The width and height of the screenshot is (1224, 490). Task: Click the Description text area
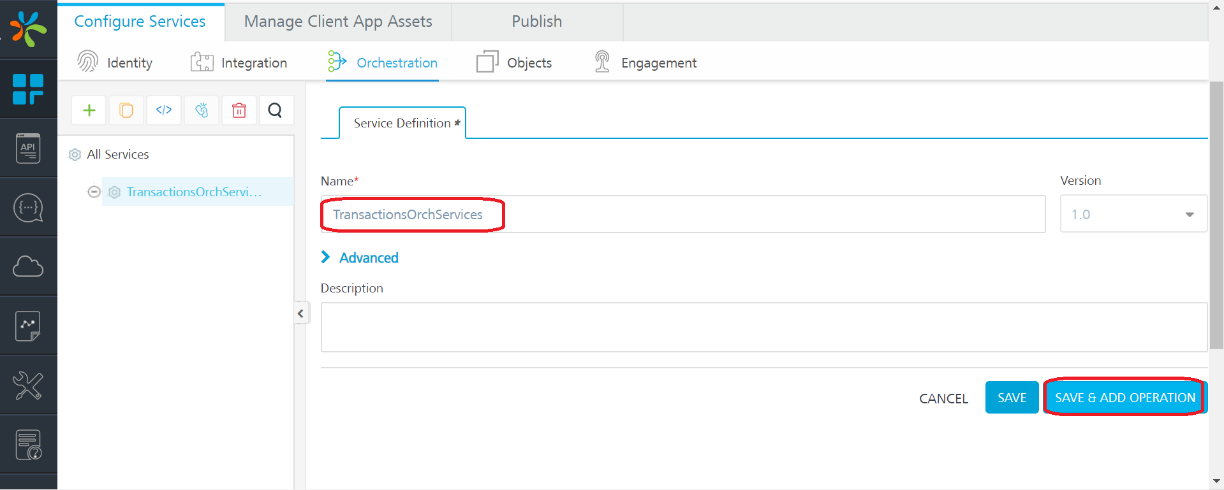(763, 327)
